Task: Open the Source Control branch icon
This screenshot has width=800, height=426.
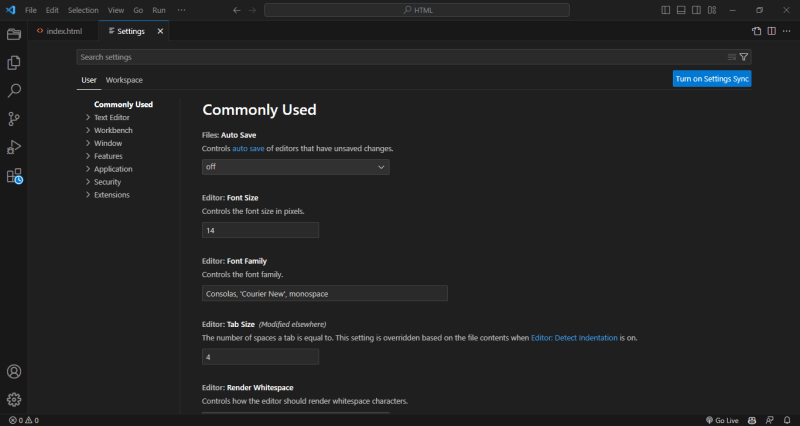Action: coord(14,119)
